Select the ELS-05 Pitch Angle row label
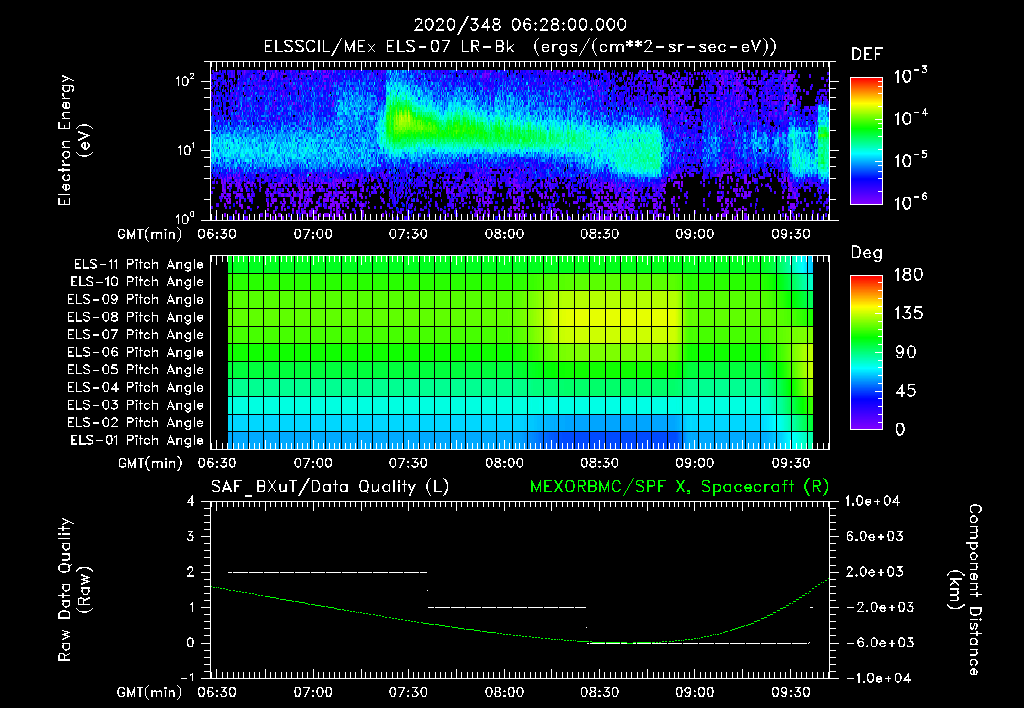This screenshot has width=1024, height=708. click(x=136, y=370)
